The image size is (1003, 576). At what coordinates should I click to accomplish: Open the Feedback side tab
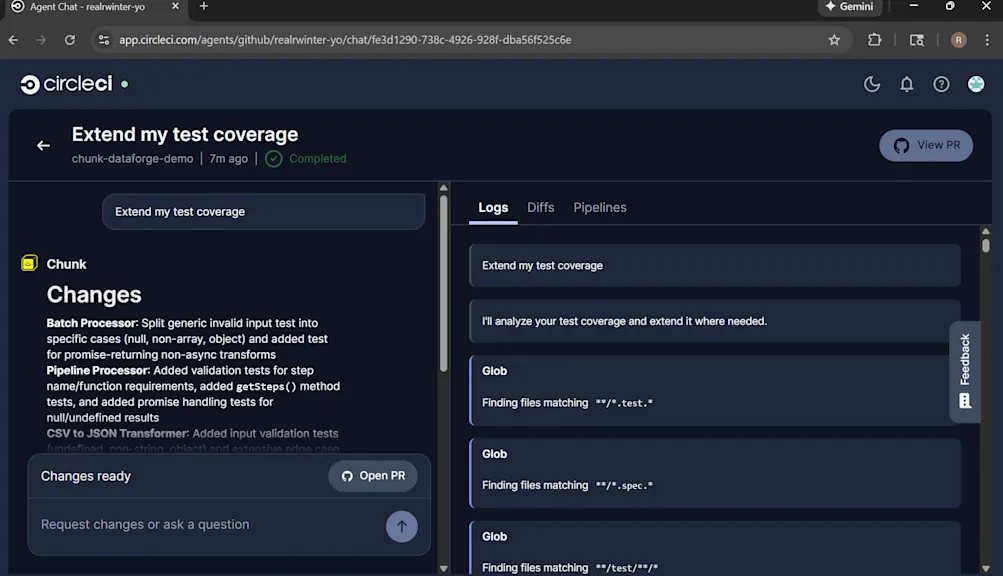tap(965, 371)
